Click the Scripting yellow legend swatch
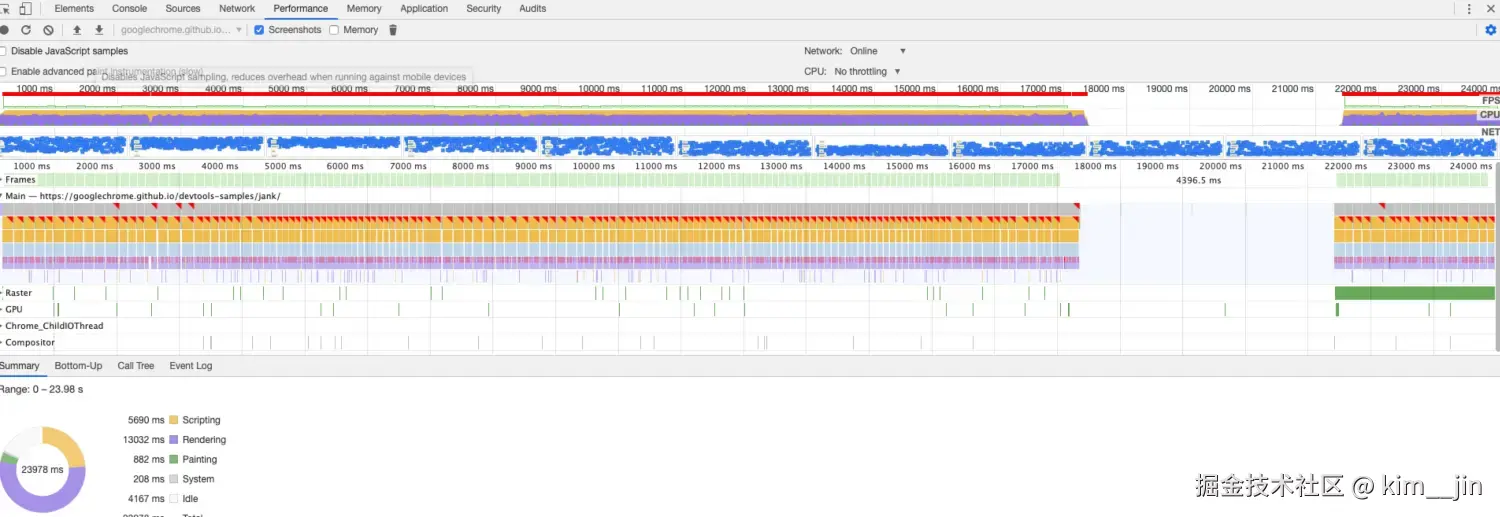 174,420
